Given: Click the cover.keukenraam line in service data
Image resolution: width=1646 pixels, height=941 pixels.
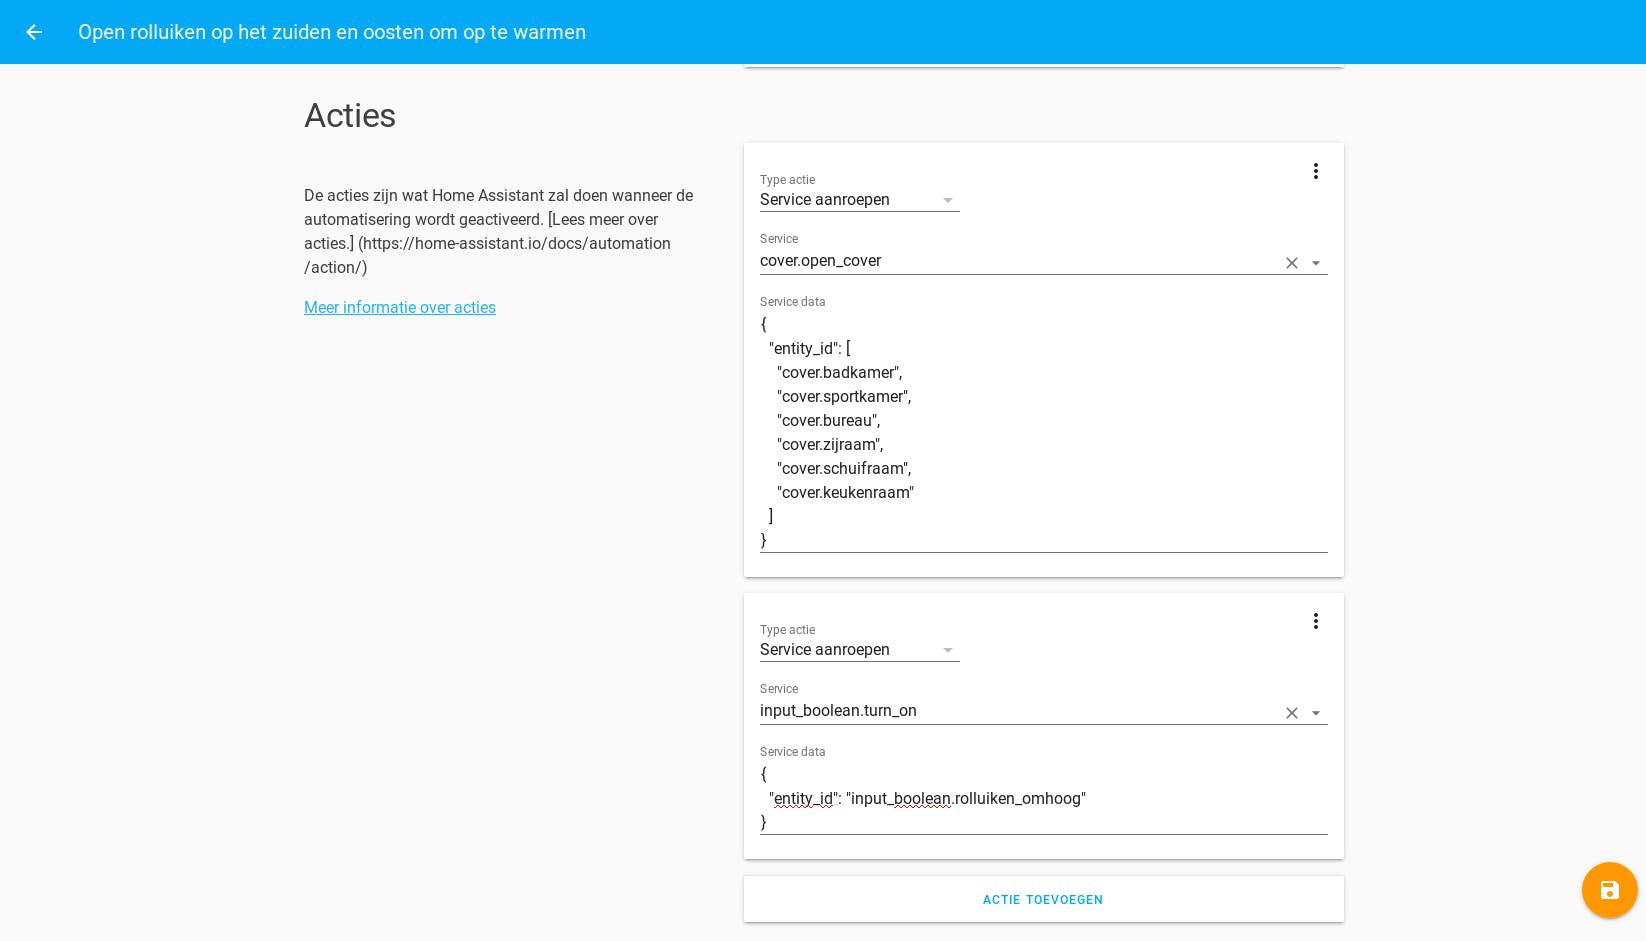Looking at the screenshot, I should (x=846, y=493).
